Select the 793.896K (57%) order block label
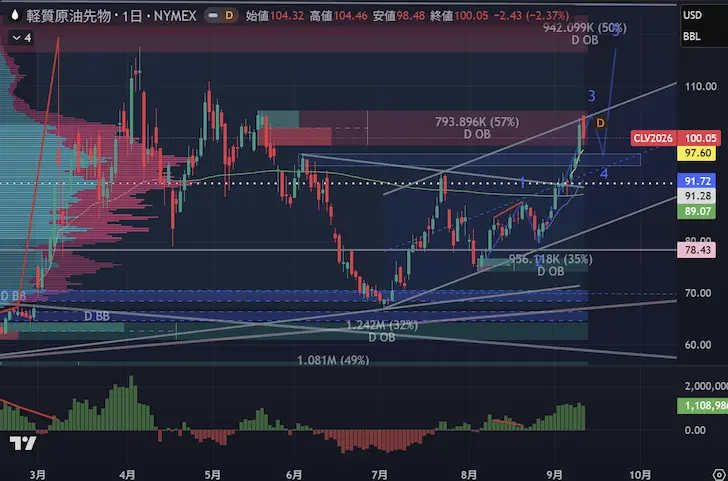 coord(477,122)
